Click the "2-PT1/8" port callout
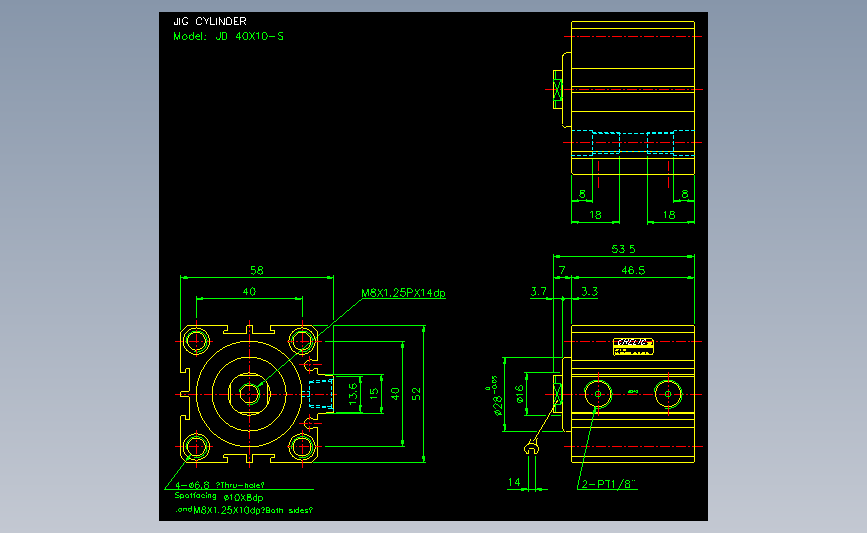Image resolution: width=867 pixels, height=533 pixels. [x=609, y=484]
